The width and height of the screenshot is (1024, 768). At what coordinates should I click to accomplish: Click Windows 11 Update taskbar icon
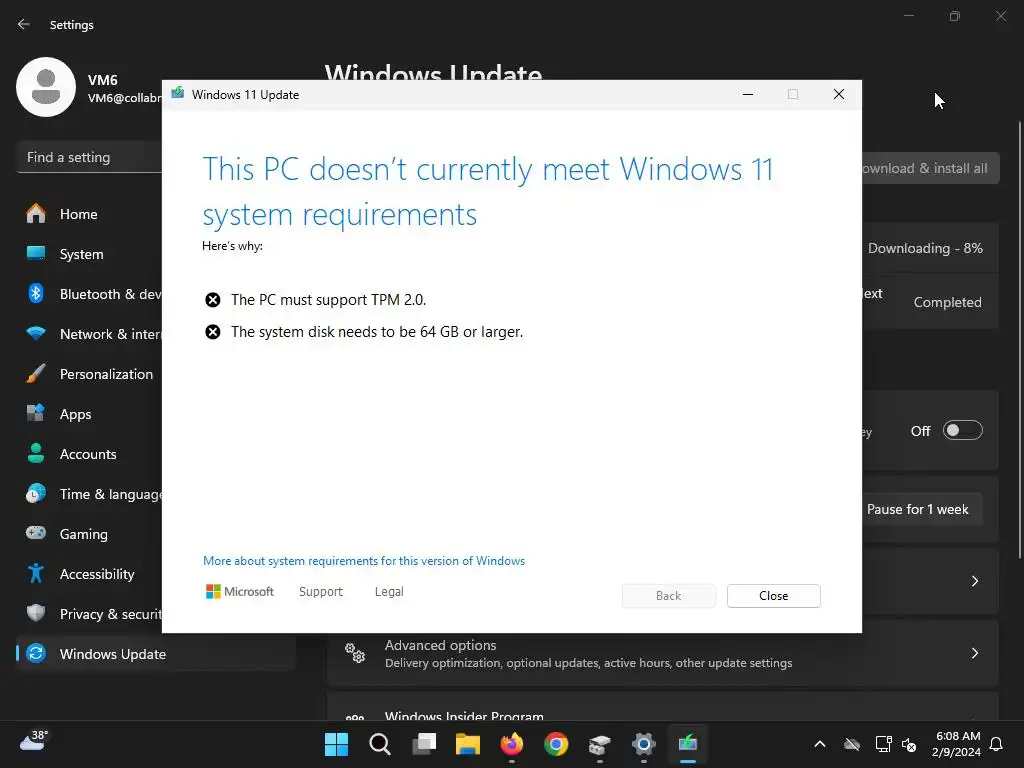point(688,744)
